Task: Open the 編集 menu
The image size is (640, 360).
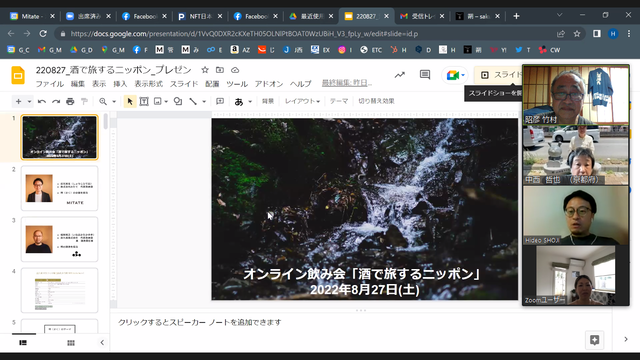Action: [78, 84]
